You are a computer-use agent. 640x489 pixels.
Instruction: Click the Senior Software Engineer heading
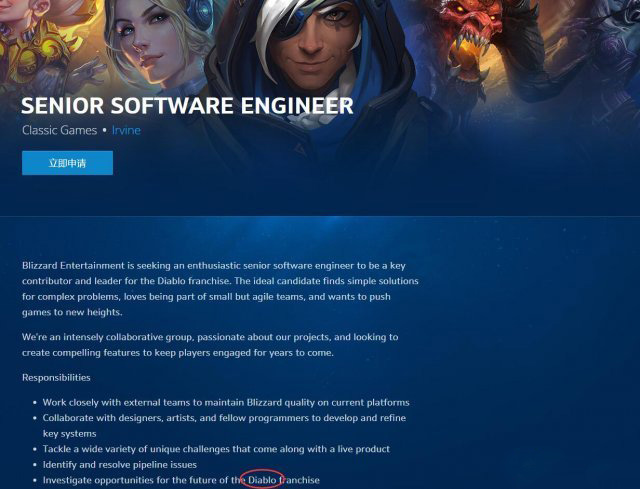click(x=187, y=105)
